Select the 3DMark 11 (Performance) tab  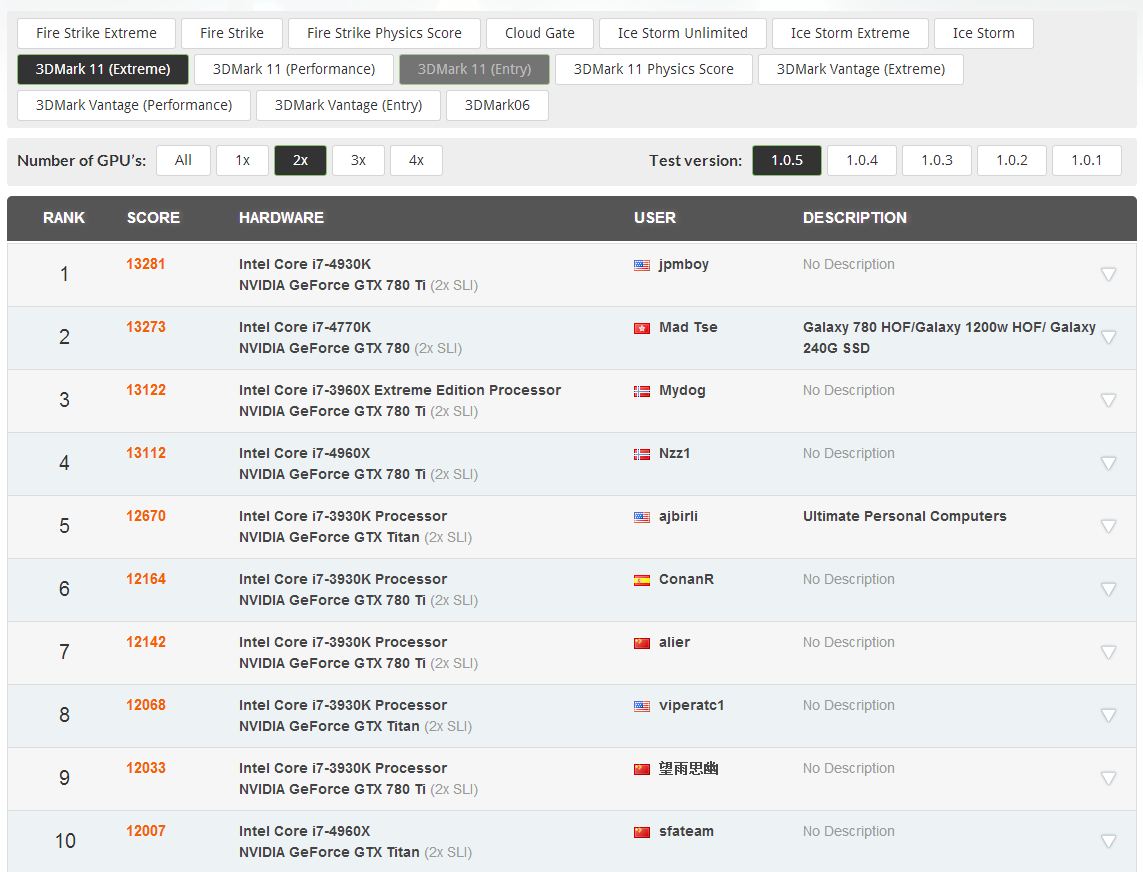pos(294,69)
